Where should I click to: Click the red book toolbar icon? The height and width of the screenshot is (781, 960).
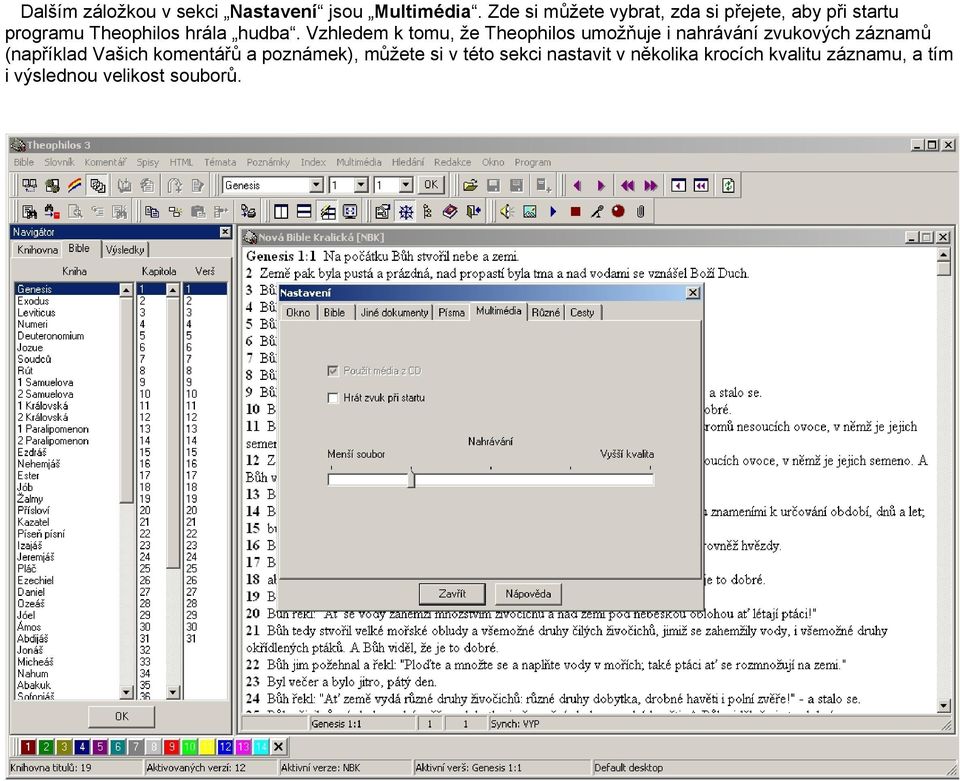[450, 211]
